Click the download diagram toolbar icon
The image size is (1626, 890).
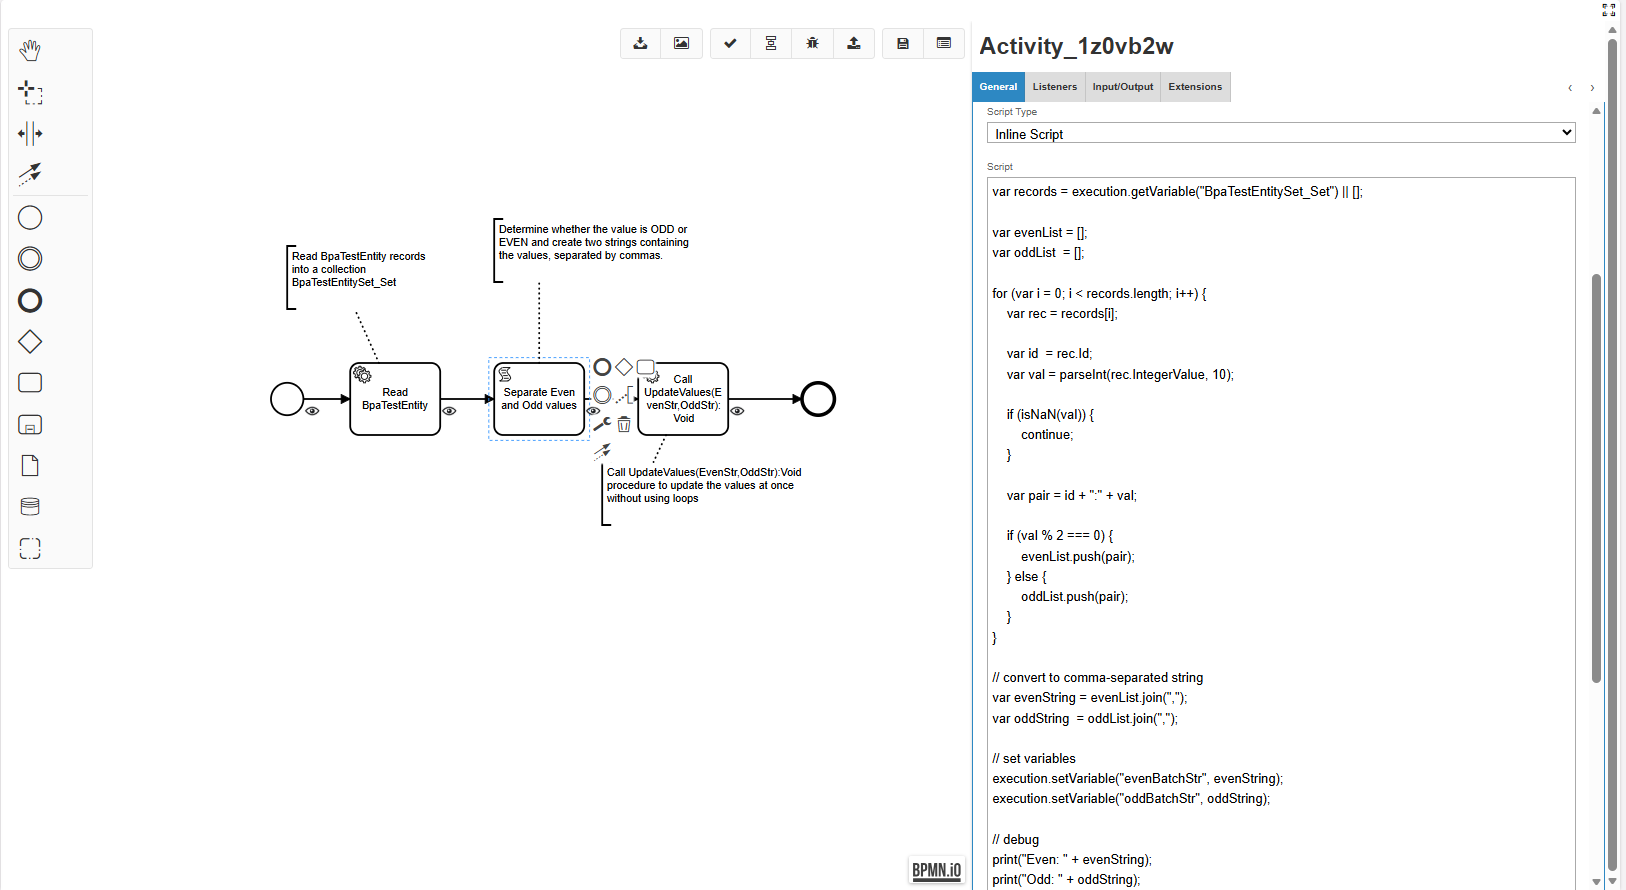(641, 43)
